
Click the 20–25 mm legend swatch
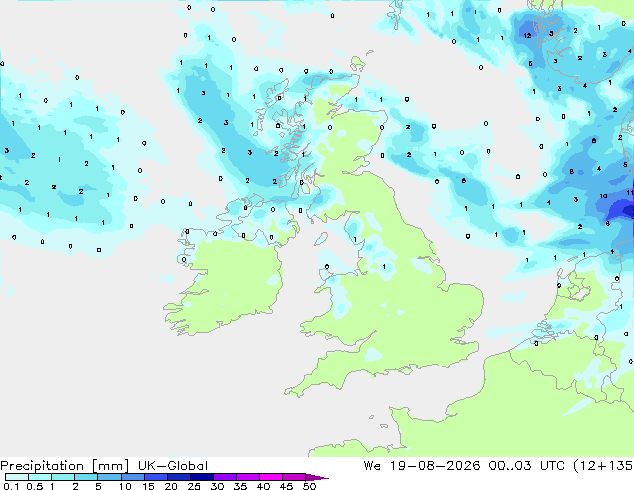[x=178, y=477]
